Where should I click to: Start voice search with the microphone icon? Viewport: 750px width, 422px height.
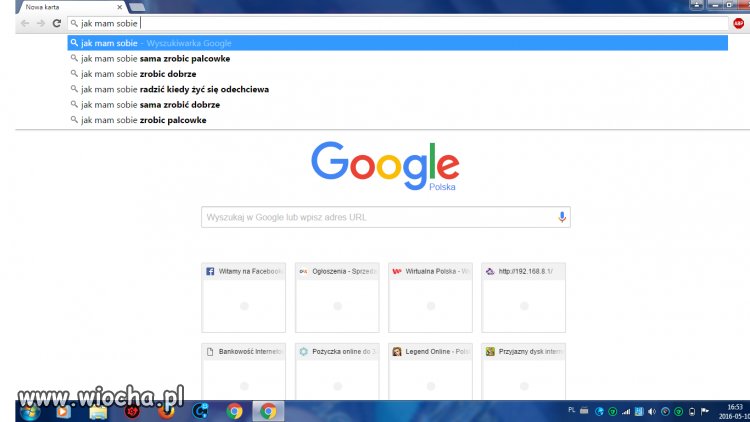click(562, 217)
